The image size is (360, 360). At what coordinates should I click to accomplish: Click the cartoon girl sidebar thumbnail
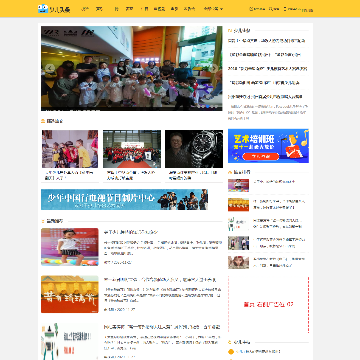click(238, 262)
